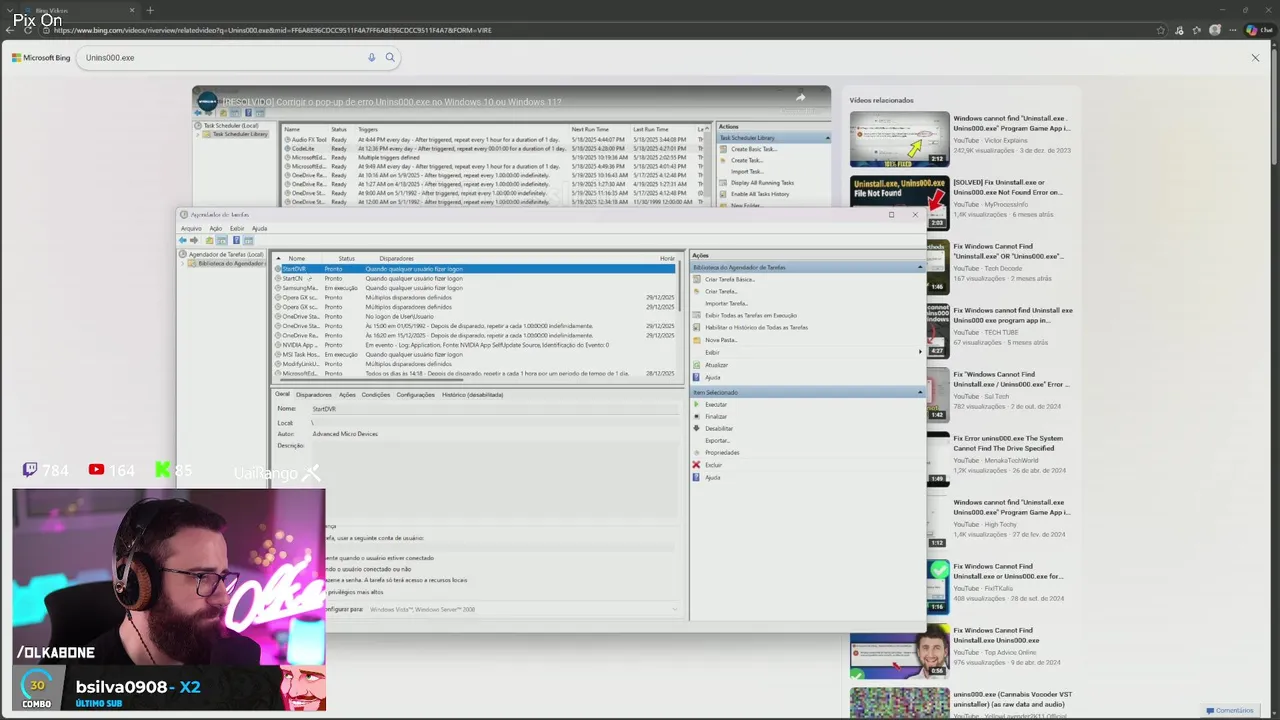This screenshot has height=720, width=1280.
Task: Collapse Biblioteca do Agendador de Tarefas actions section
Action: [920, 267]
